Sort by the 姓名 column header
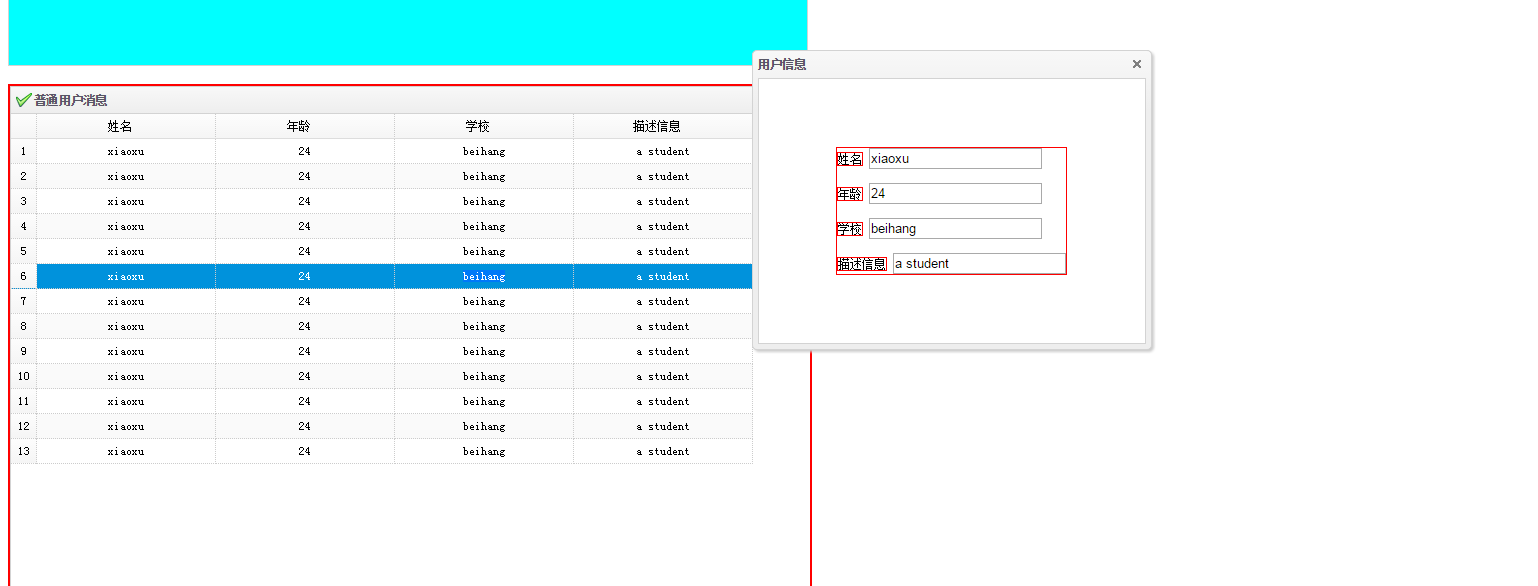This screenshot has width=1538, height=586. (x=126, y=126)
